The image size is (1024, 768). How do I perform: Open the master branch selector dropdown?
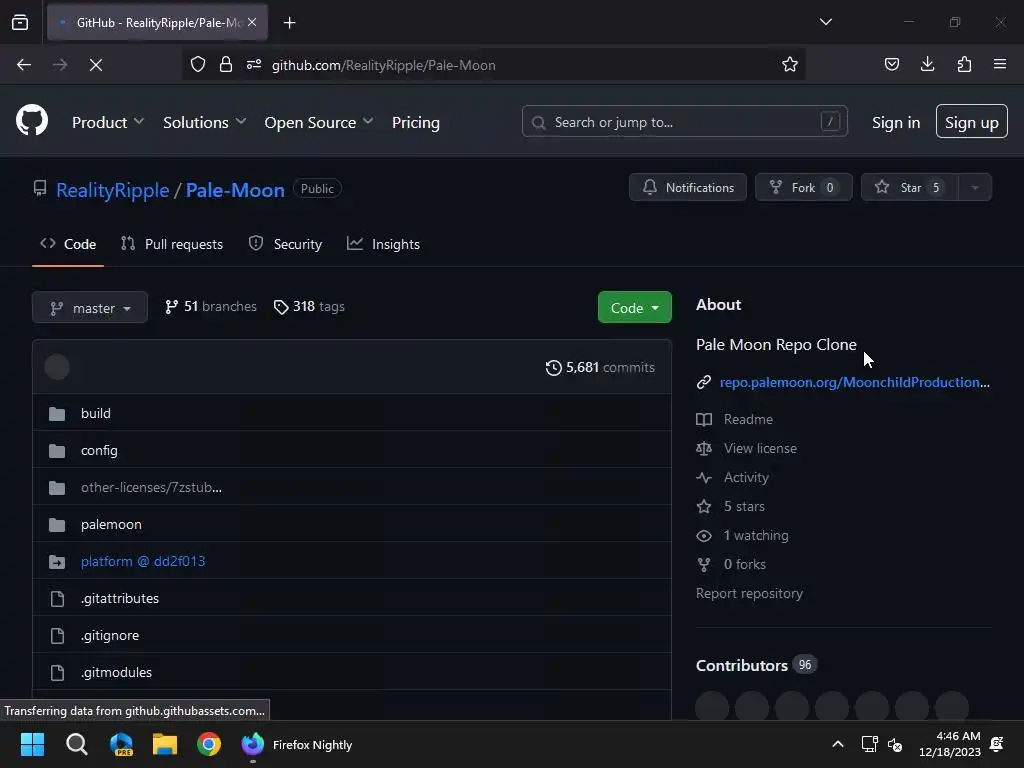[x=90, y=308]
